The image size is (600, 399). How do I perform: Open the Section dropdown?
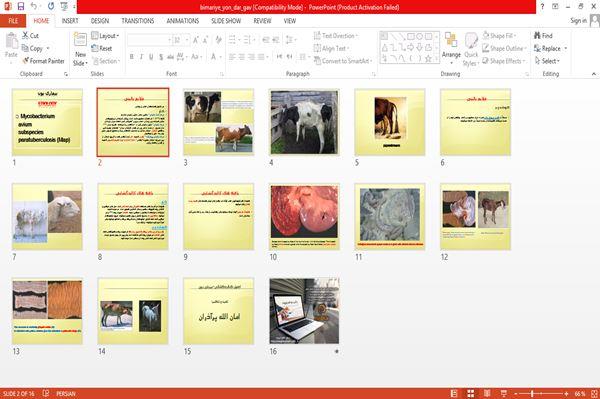coord(106,61)
